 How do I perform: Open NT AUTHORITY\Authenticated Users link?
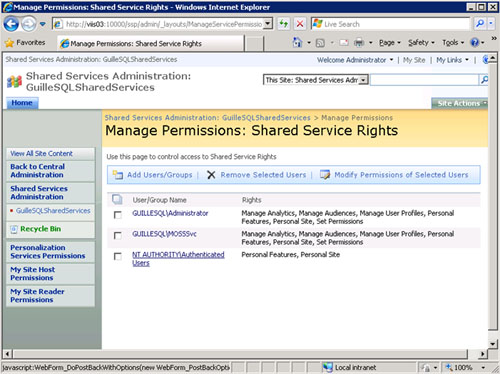click(178, 259)
